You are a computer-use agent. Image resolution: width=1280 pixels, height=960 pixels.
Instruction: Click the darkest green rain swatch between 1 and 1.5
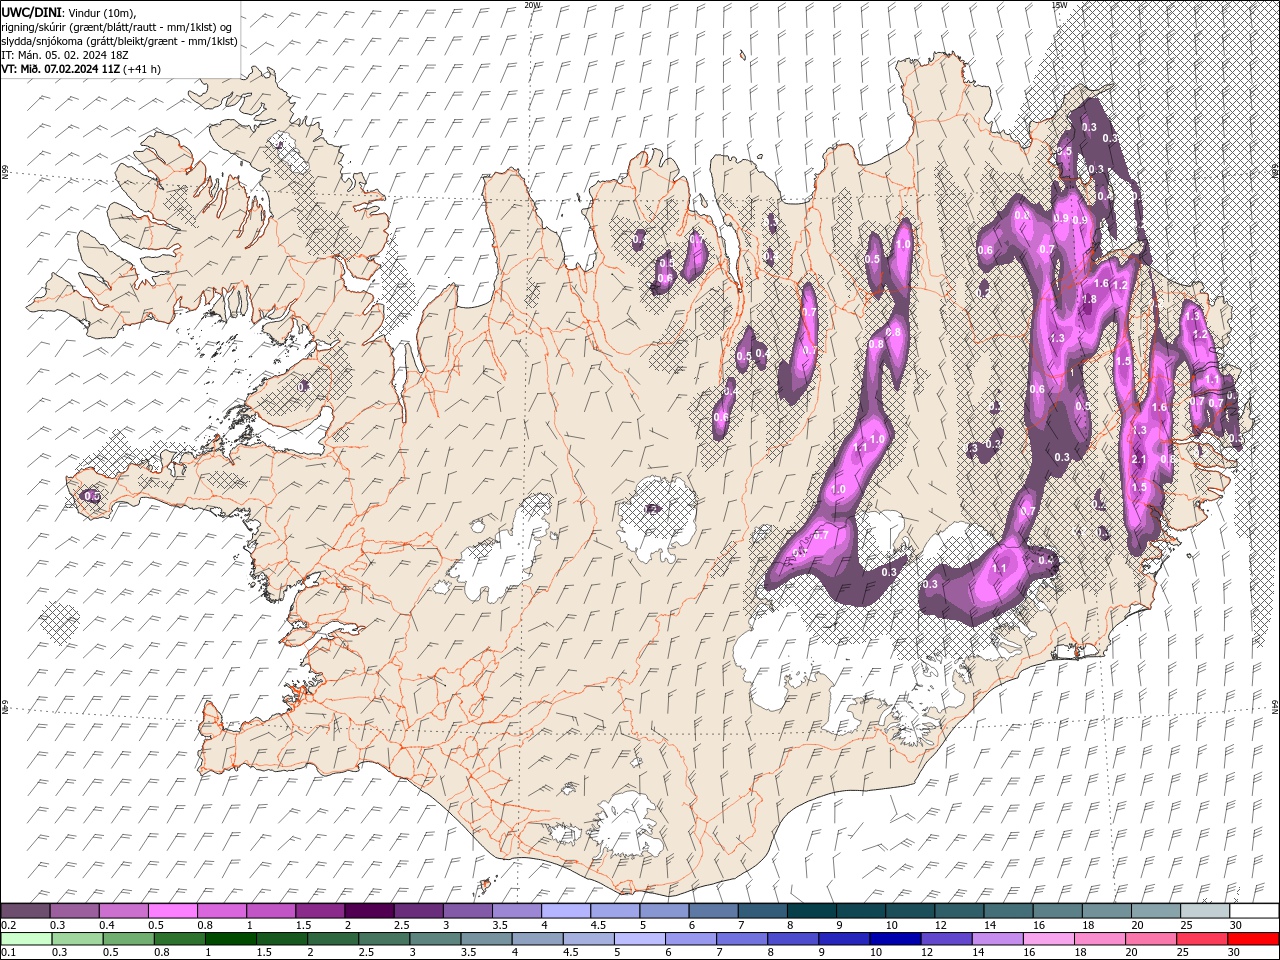click(230, 939)
